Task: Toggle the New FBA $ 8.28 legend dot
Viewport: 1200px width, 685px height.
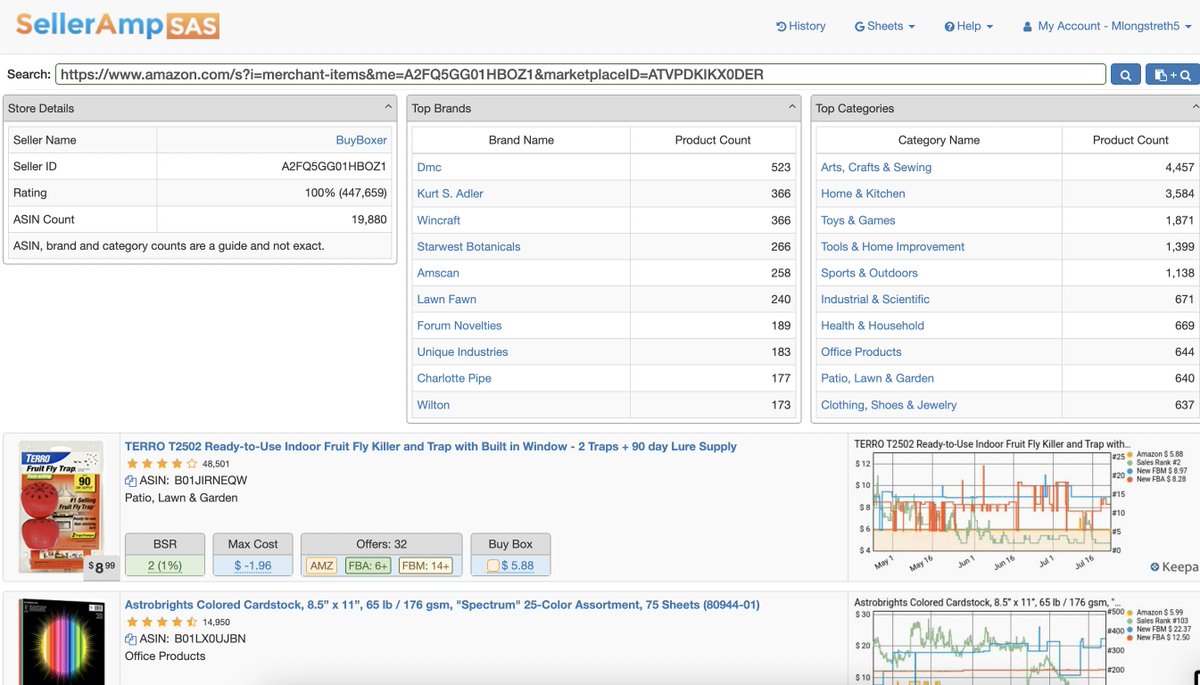Action: click(1131, 480)
